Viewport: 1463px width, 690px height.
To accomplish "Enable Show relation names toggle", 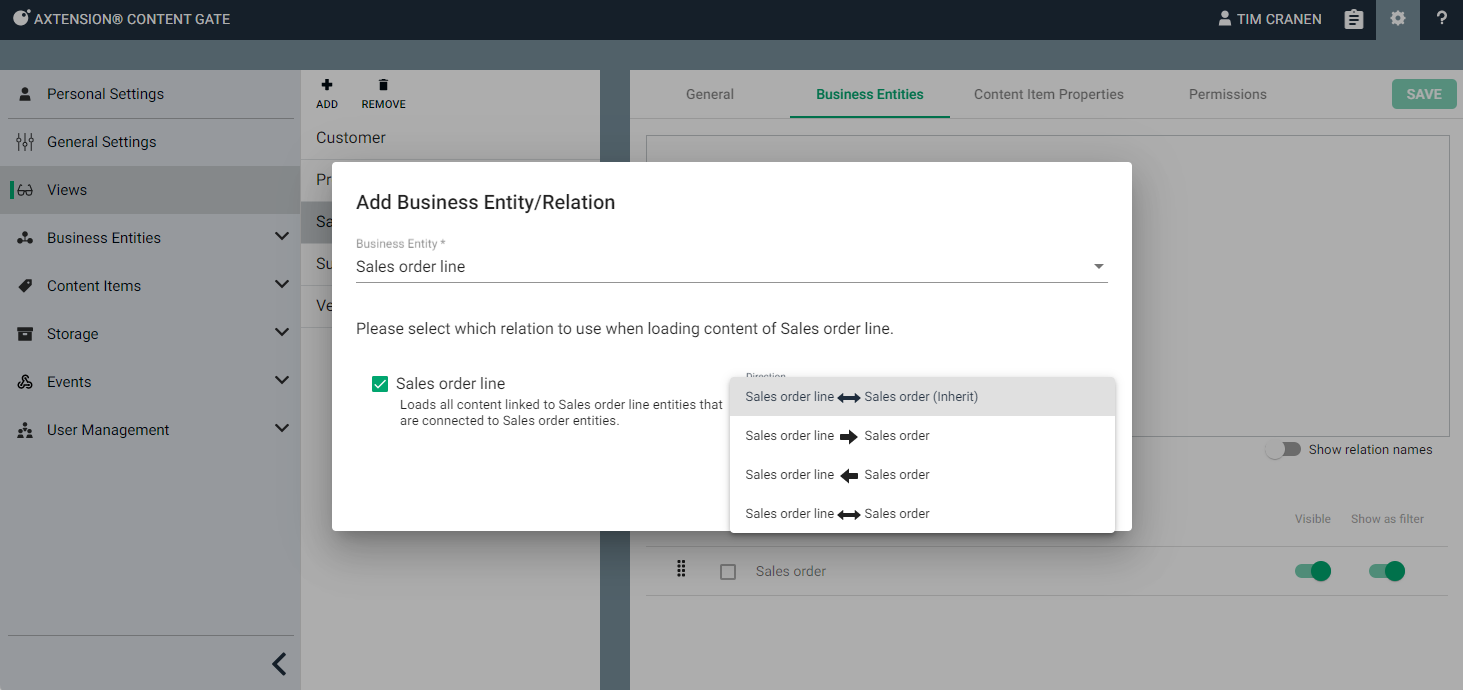I will [1283, 450].
